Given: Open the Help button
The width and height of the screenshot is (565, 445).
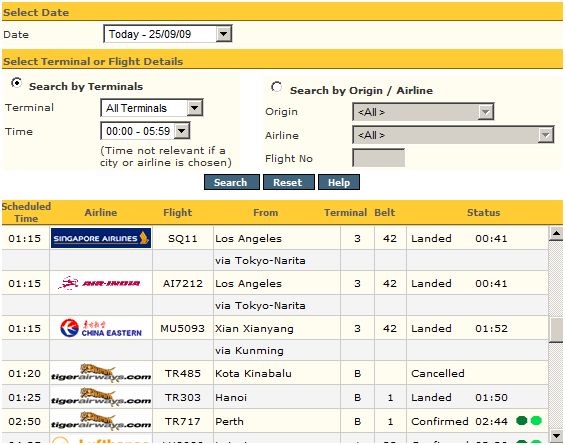Looking at the screenshot, I should (339, 182).
